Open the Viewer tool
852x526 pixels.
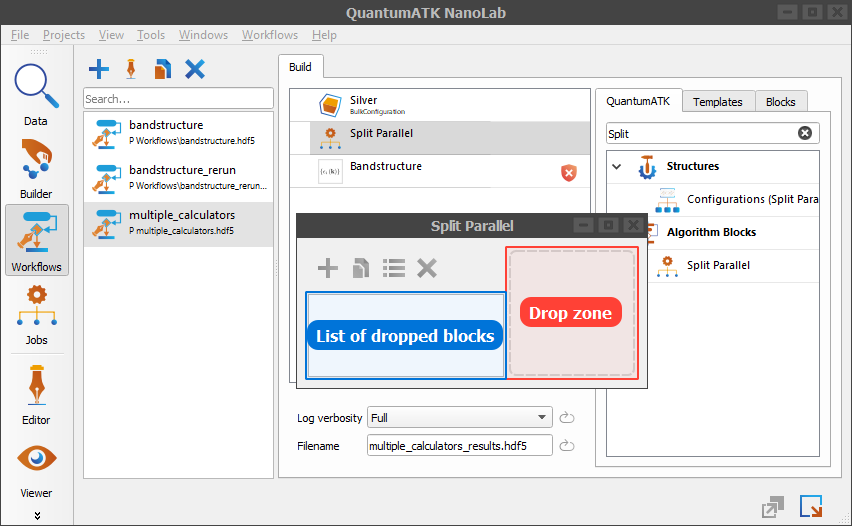coord(36,470)
